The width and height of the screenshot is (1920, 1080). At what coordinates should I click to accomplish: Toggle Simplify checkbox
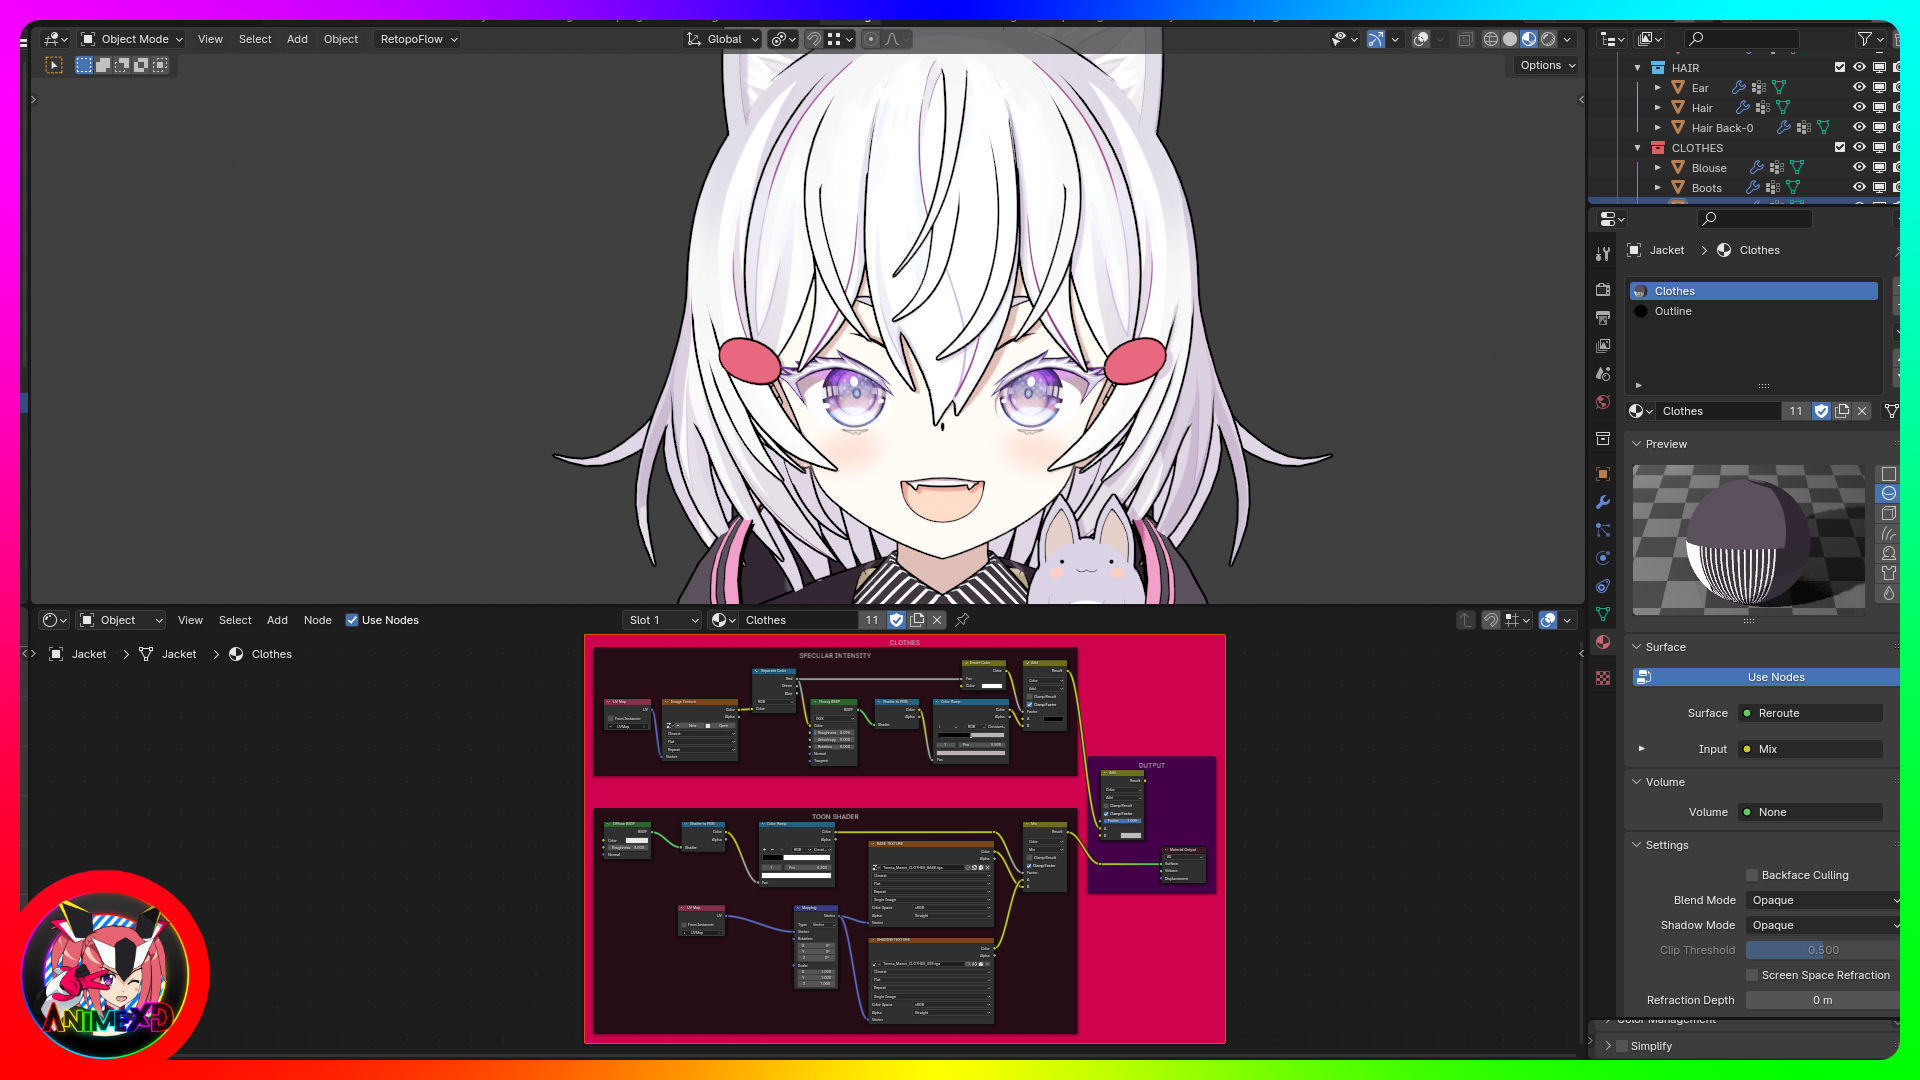click(x=1622, y=1046)
